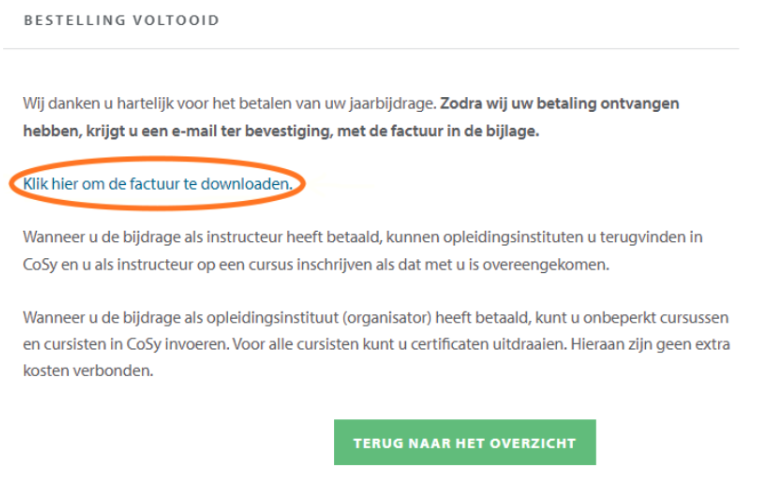
Task: Click 'CoSy' before 'en u als instructeur'
Action: [x=40, y=265]
